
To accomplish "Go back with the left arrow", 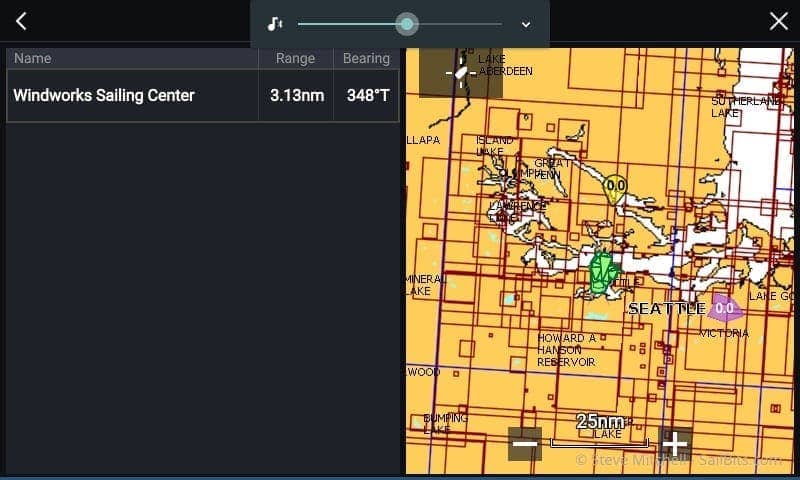I will click(21, 21).
